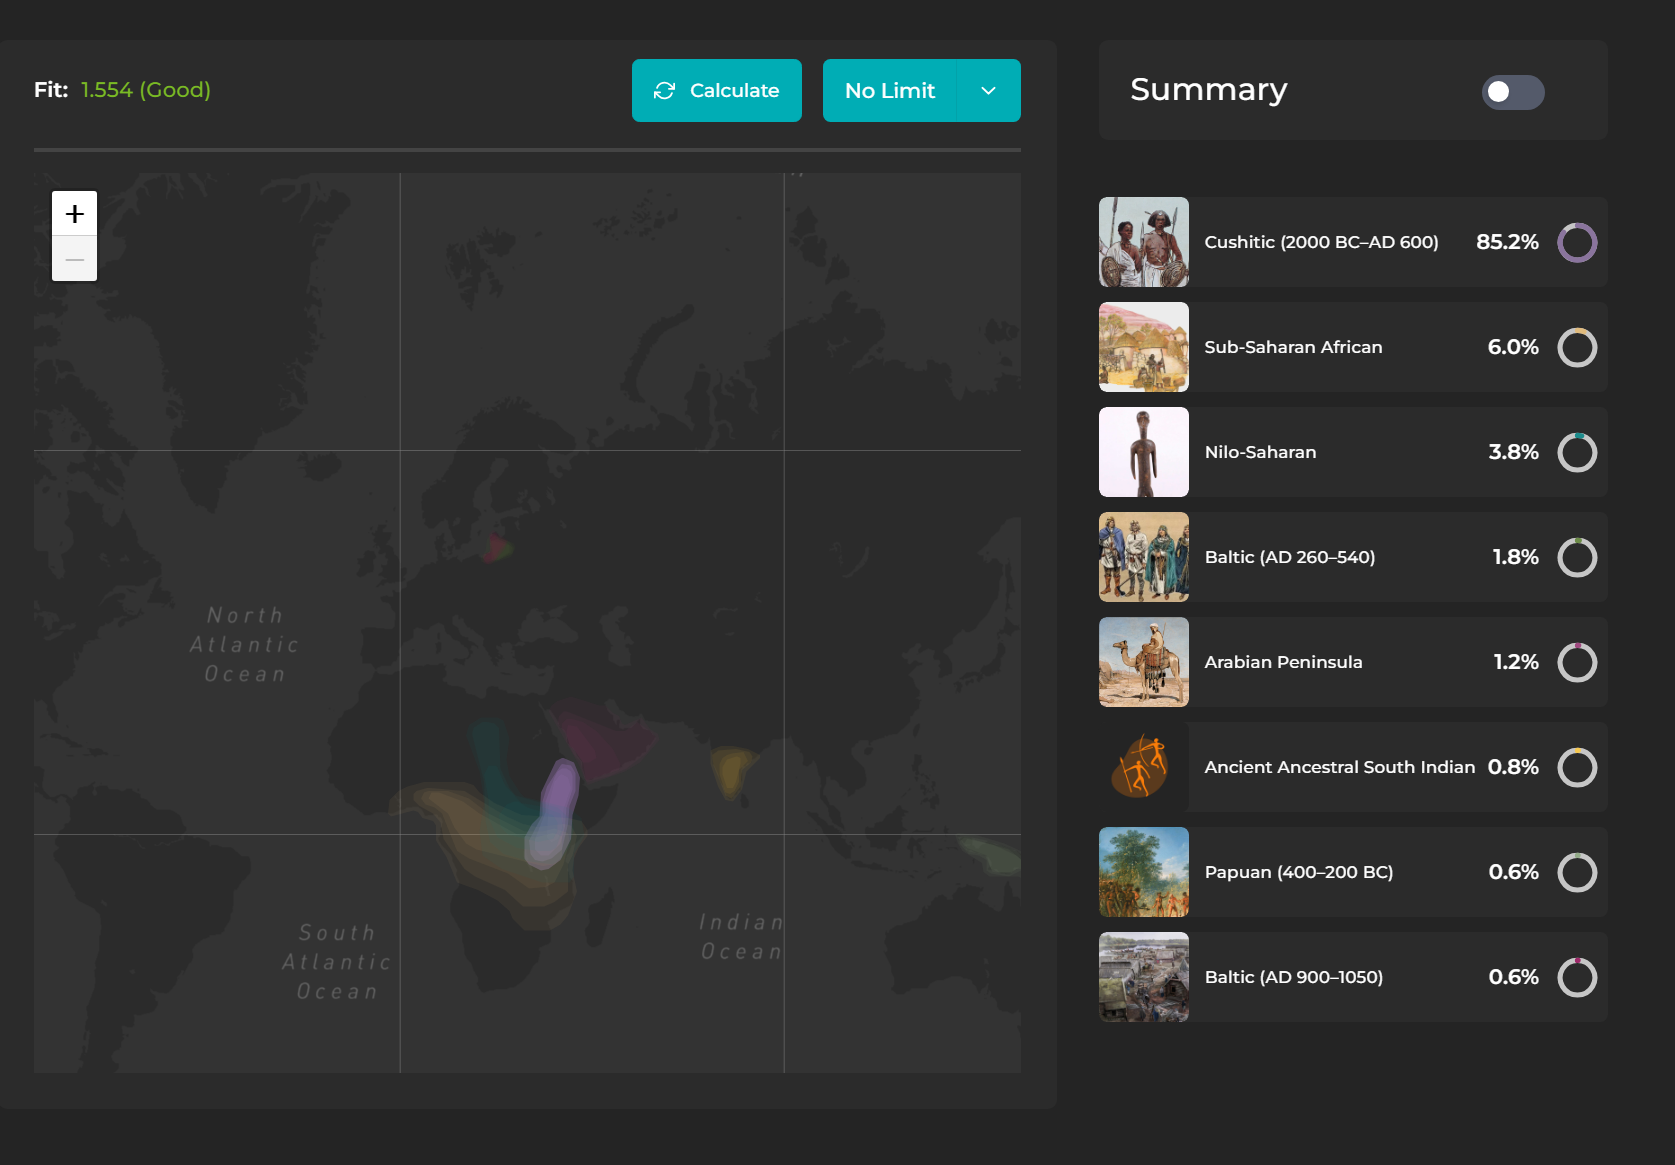The height and width of the screenshot is (1165, 1675).
Task: Select the No Limit option button
Action: point(889,91)
